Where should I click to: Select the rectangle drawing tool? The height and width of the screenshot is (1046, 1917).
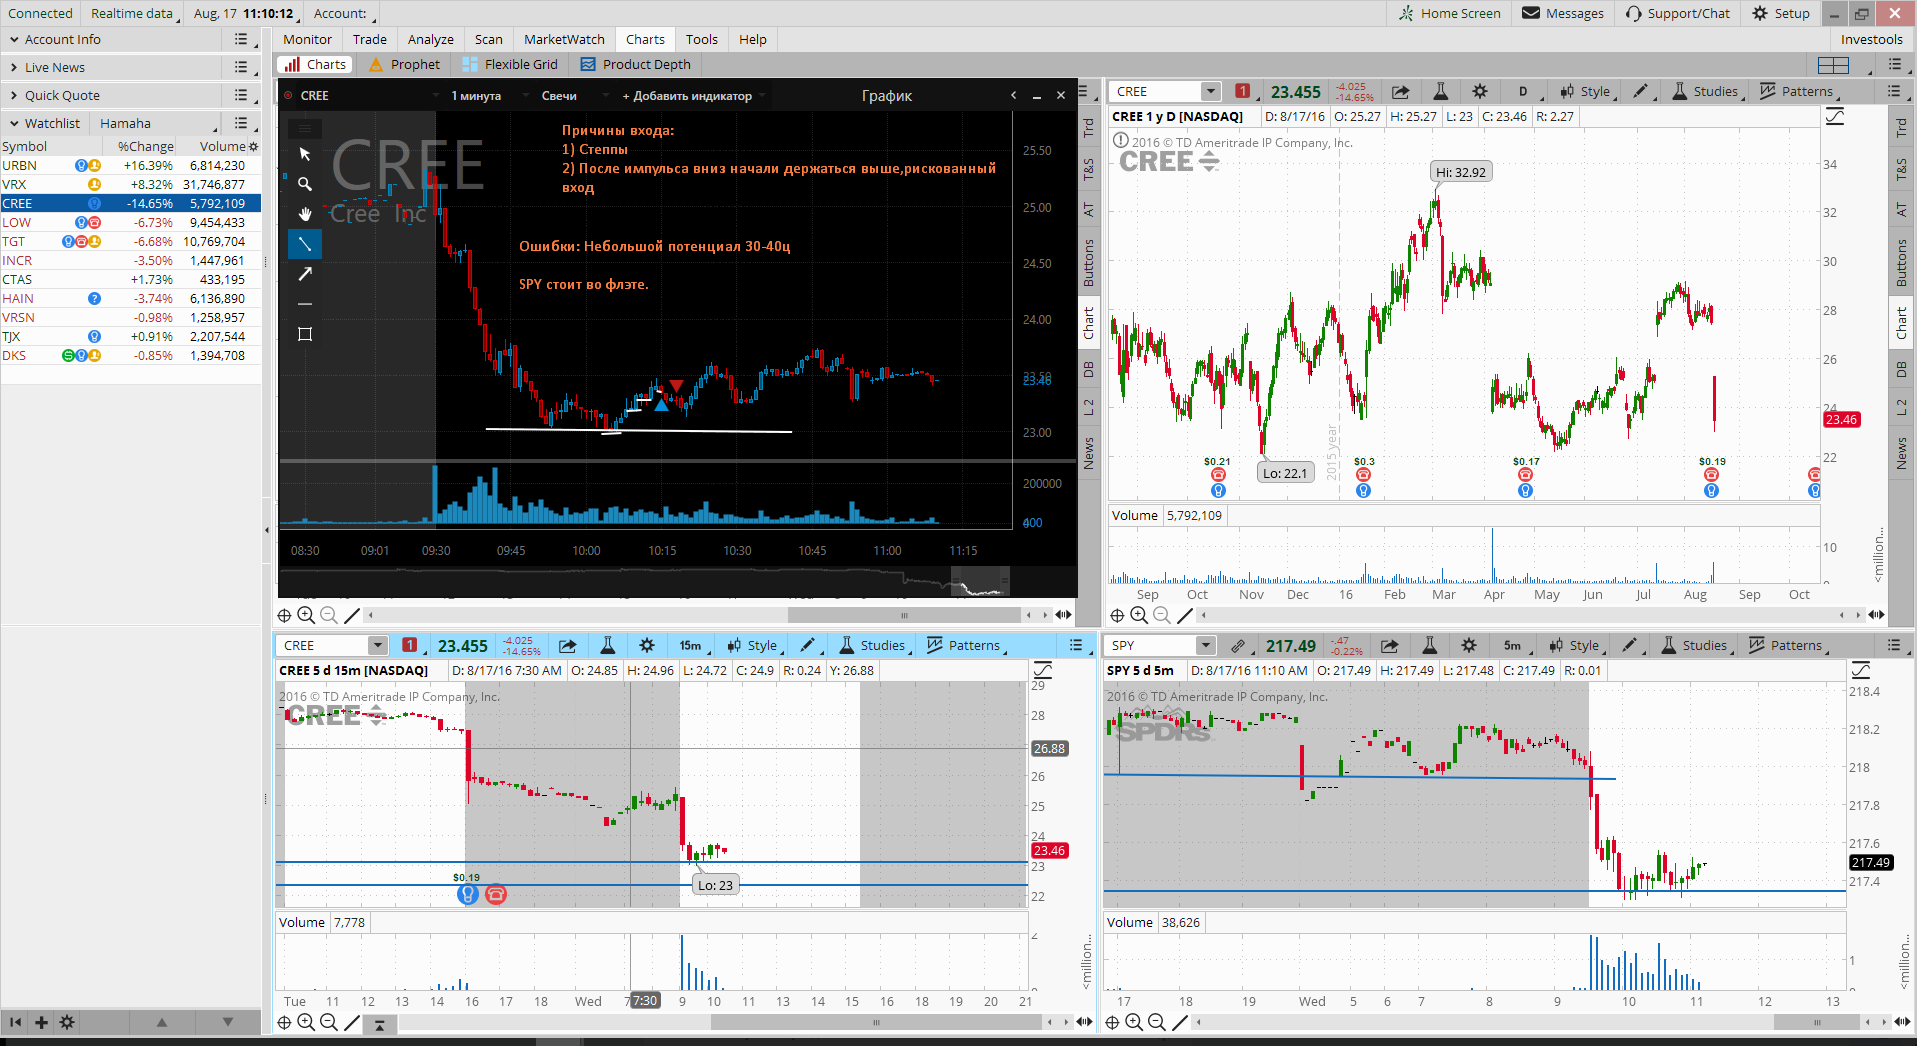point(305,334)
